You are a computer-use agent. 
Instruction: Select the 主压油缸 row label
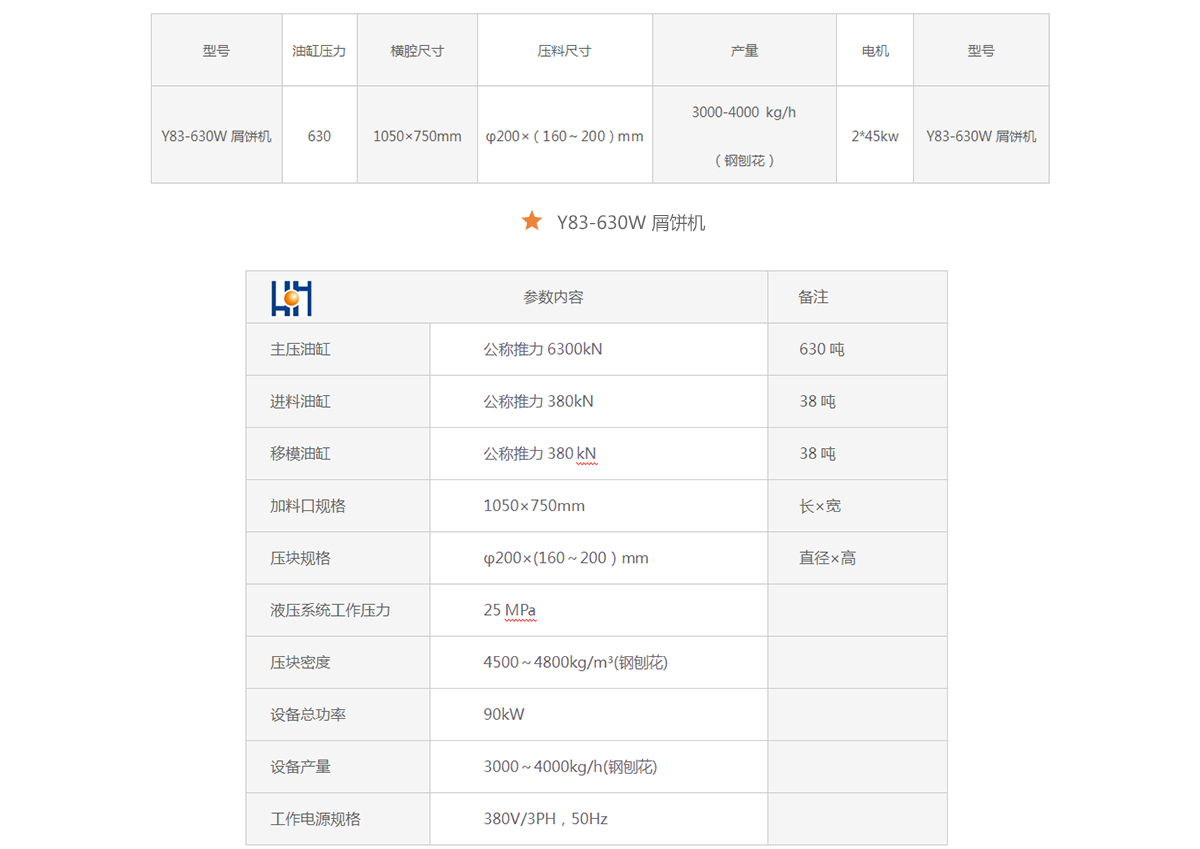click(300, 350)
